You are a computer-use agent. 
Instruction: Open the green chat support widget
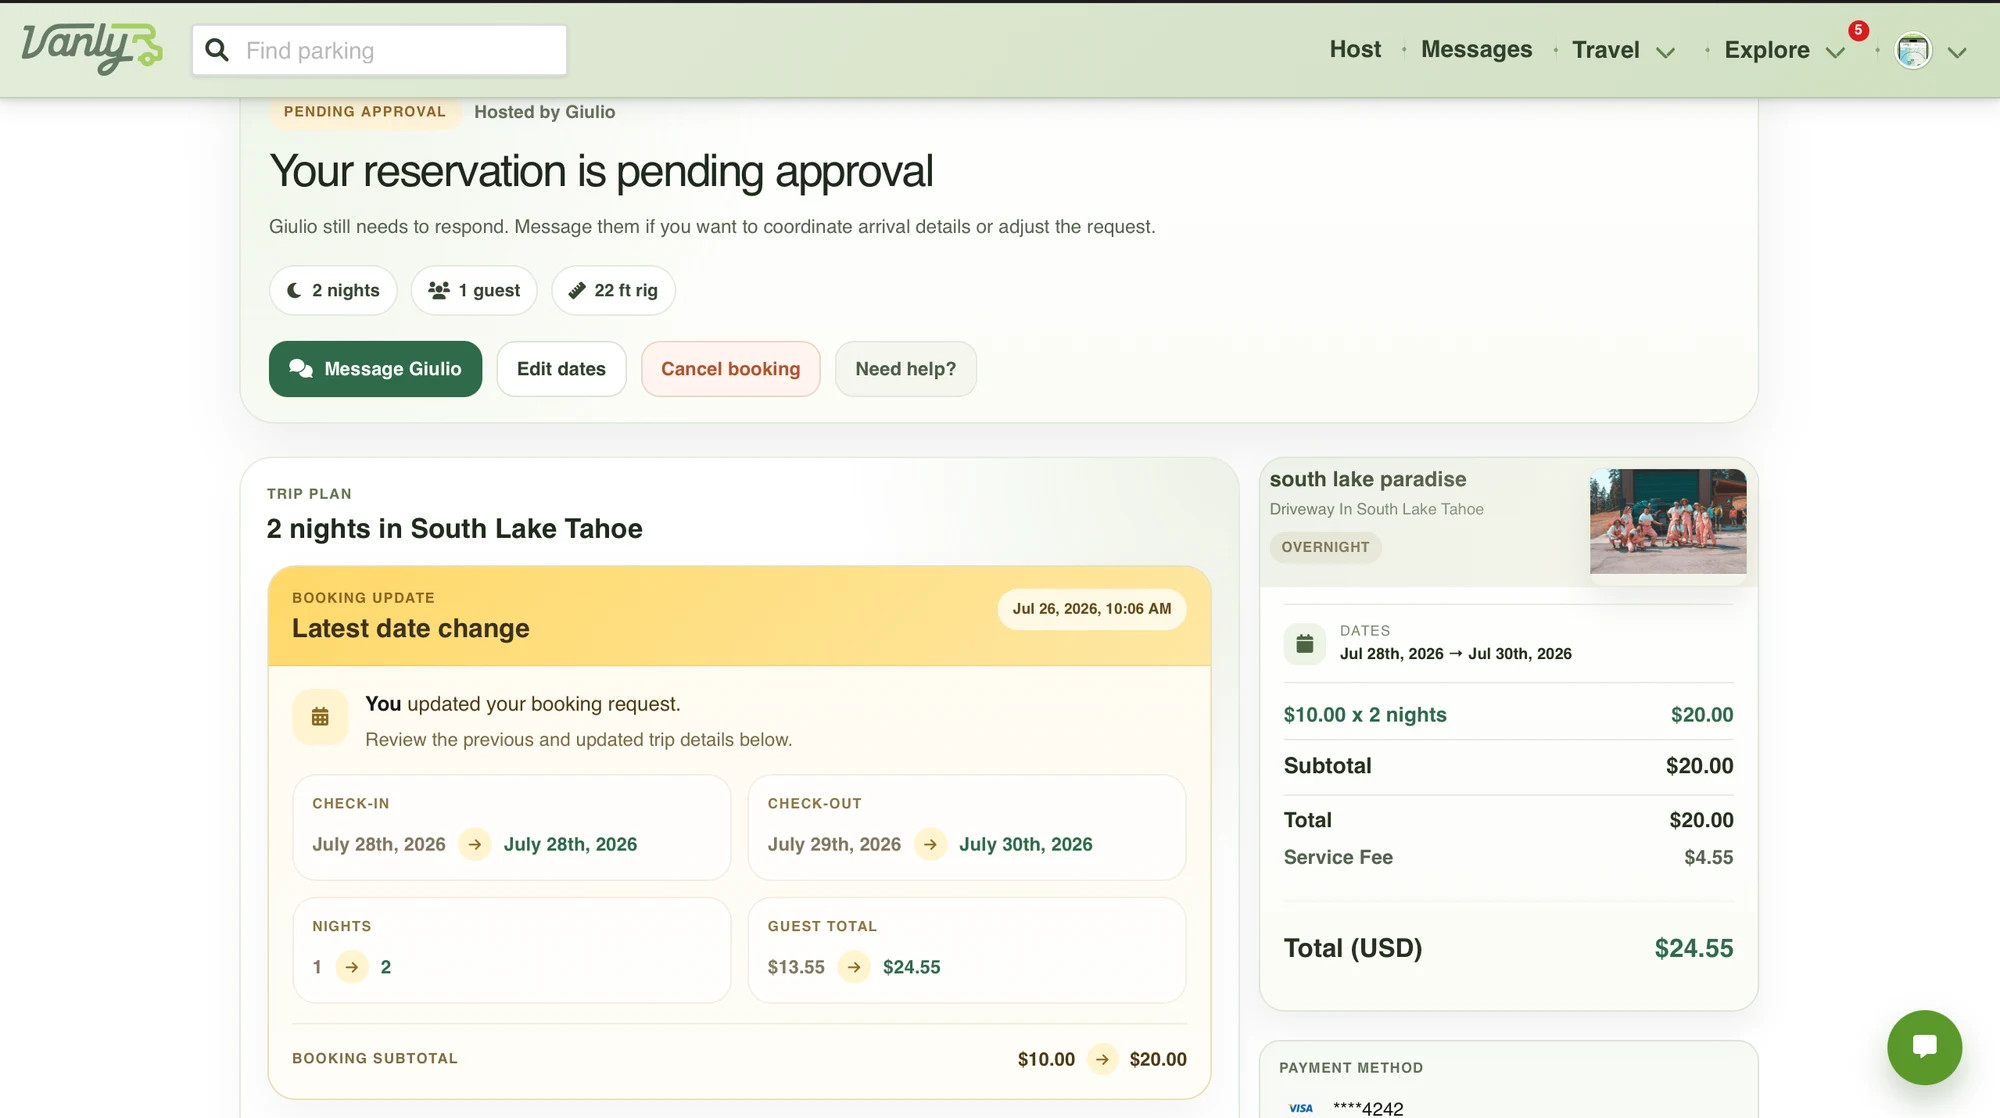tap(1924, 1047)
